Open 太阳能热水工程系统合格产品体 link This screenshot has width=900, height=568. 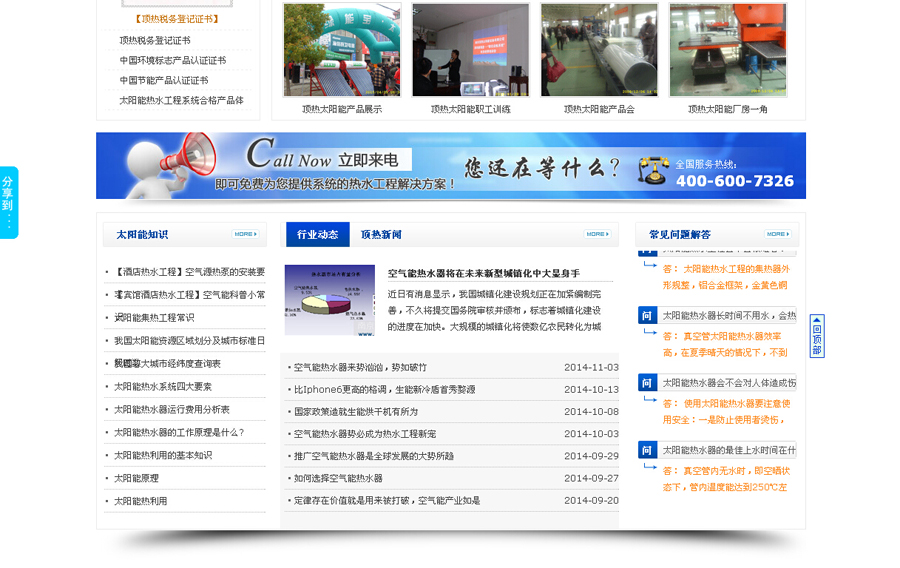[x=181, y=100]
